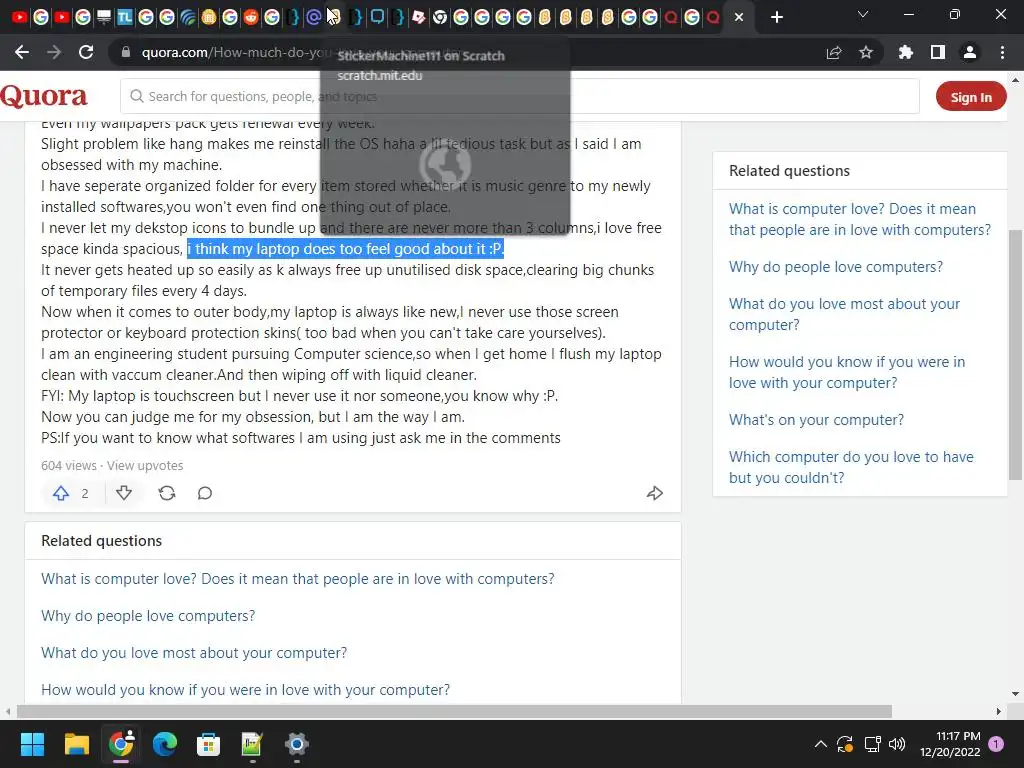Image resolution: width=1024 pixels, height=768 pixels.
Task: Focus the Quora search field
Action: (x=519, y=97)
